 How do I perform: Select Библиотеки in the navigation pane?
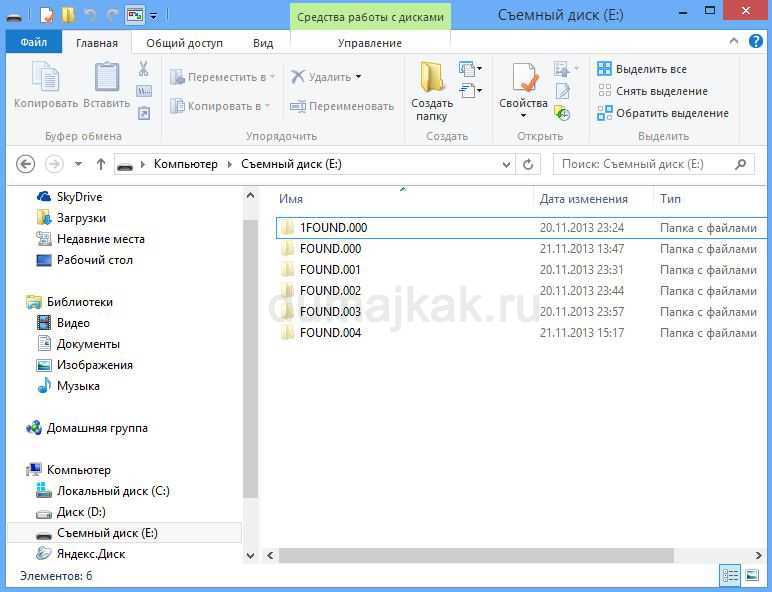(x=69, y=302)
